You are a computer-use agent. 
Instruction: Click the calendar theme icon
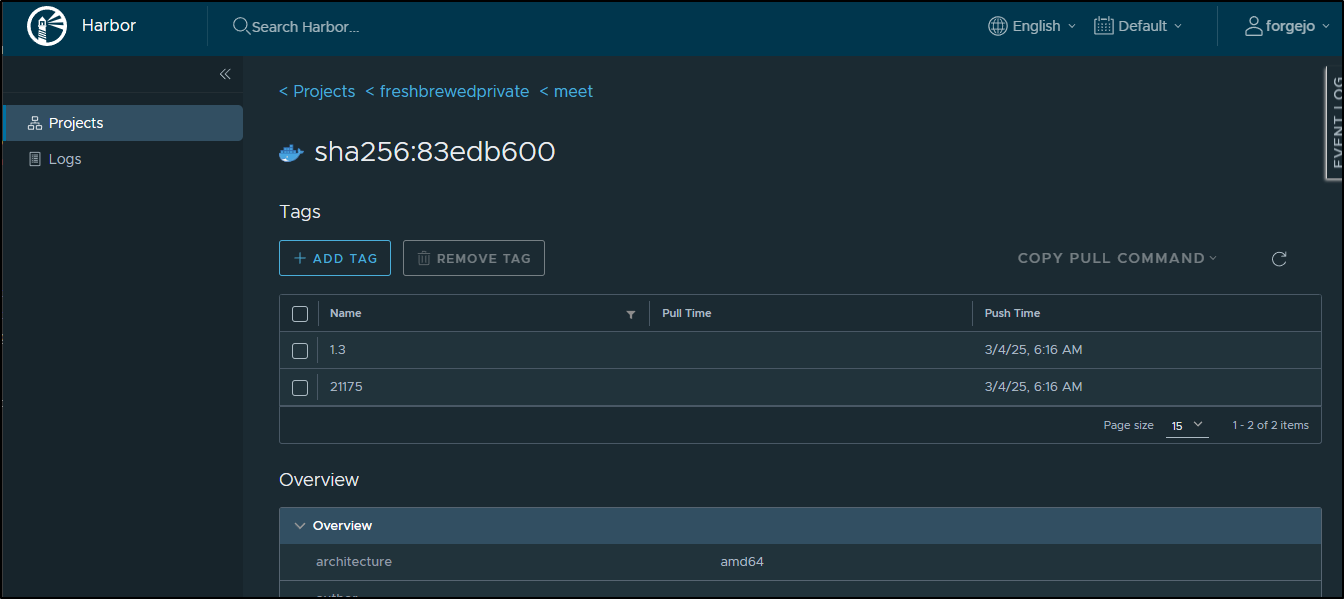1104,26
